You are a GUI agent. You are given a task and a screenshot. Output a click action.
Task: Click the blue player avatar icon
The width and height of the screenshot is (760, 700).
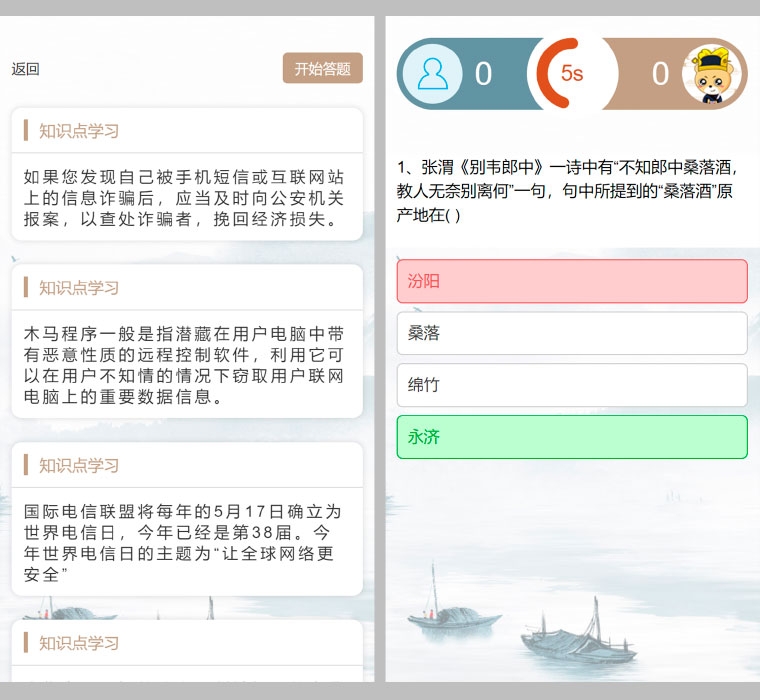click(x=432, y=73)
